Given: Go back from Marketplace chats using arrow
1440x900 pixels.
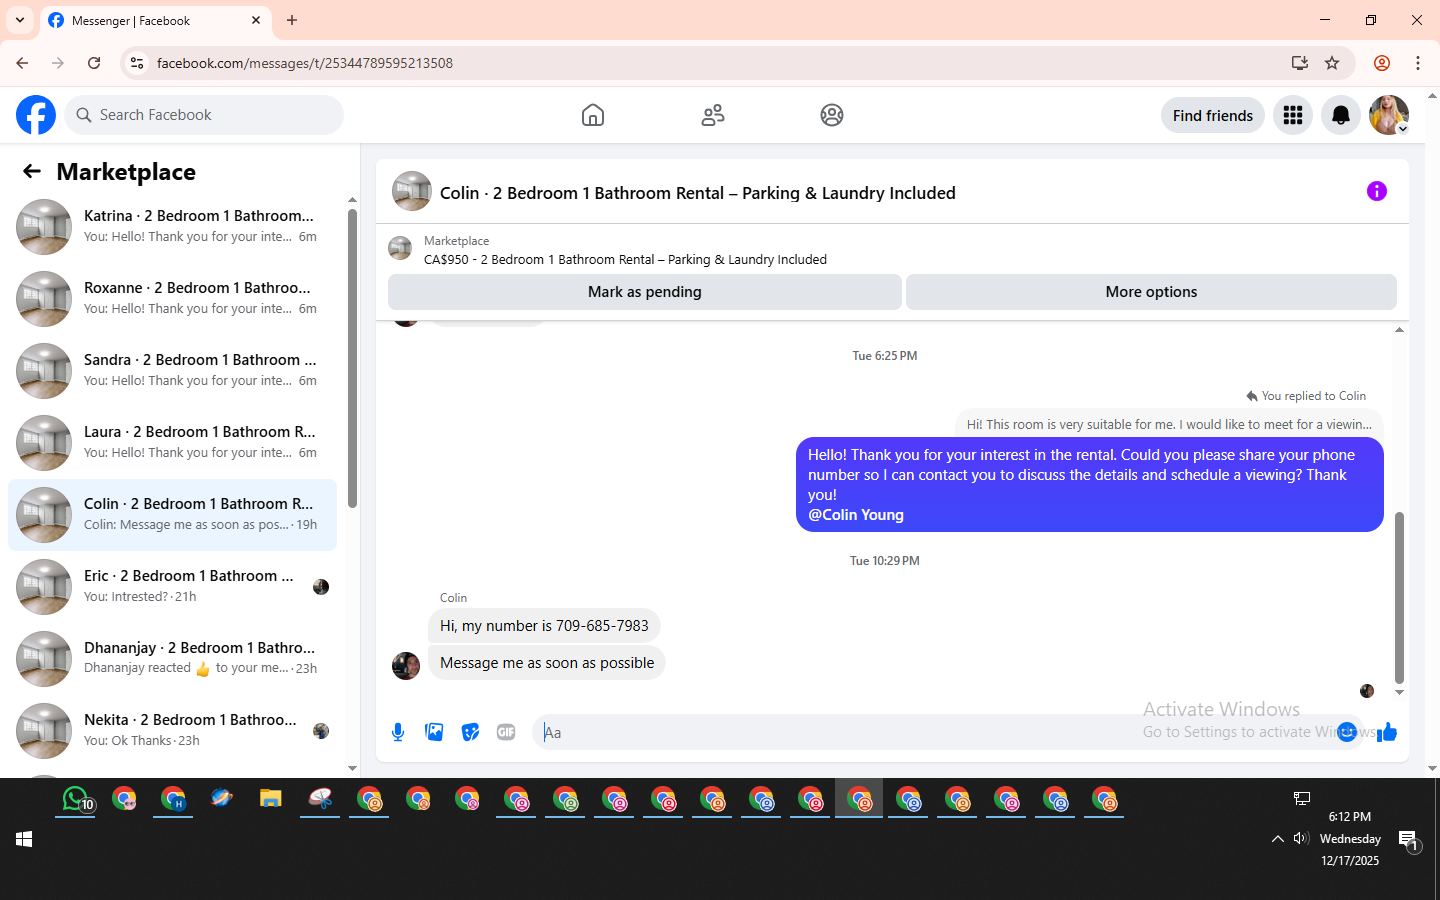Looking at the screenshot, I should pyautogui.click(x=32, y=171).
